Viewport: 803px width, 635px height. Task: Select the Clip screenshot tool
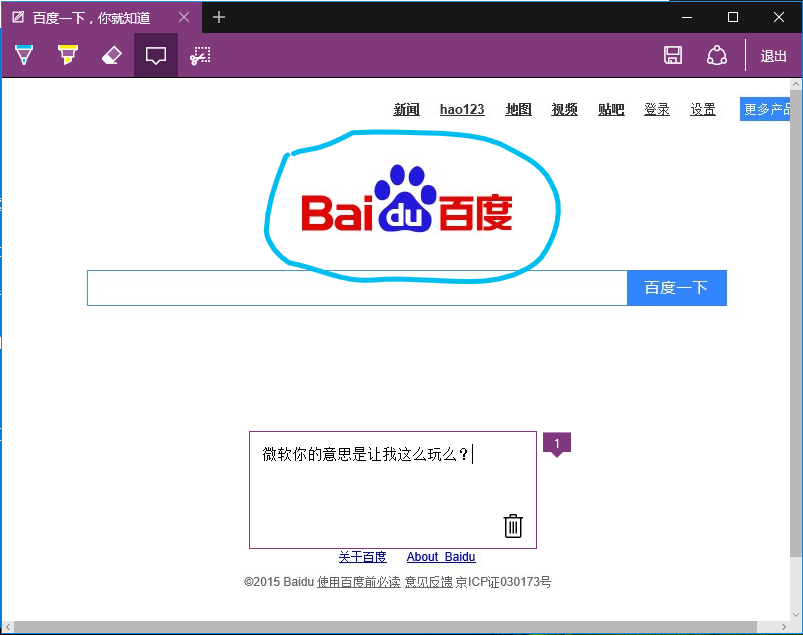[200, 55]
